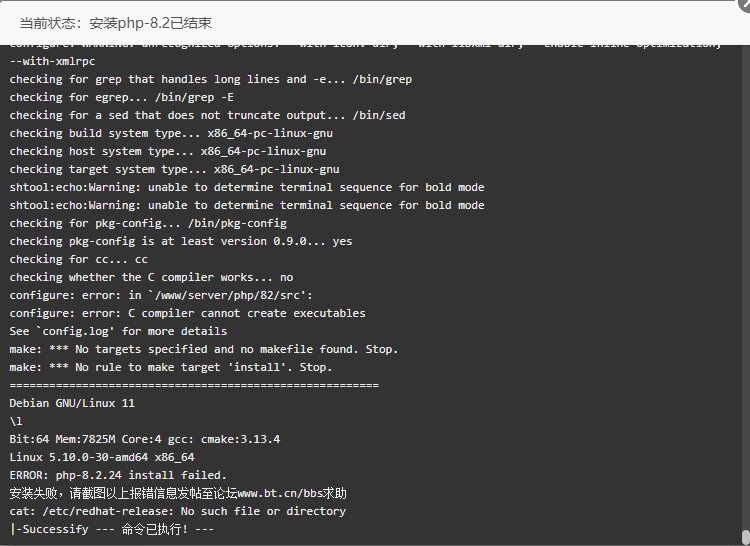Click 'checking whether the C compiler works' line
This screenshot has height=546, width=750.
pyautogui.click(x=151, y=277)
